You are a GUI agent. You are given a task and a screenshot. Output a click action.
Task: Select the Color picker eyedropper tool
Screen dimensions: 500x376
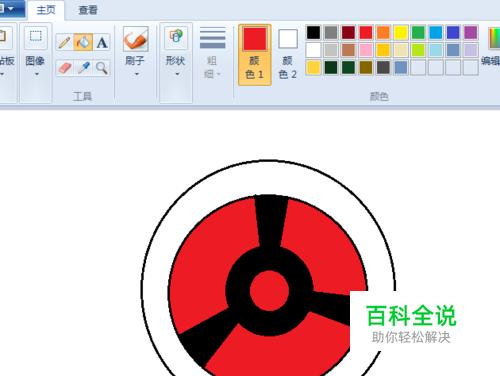(x=83, y=68)
